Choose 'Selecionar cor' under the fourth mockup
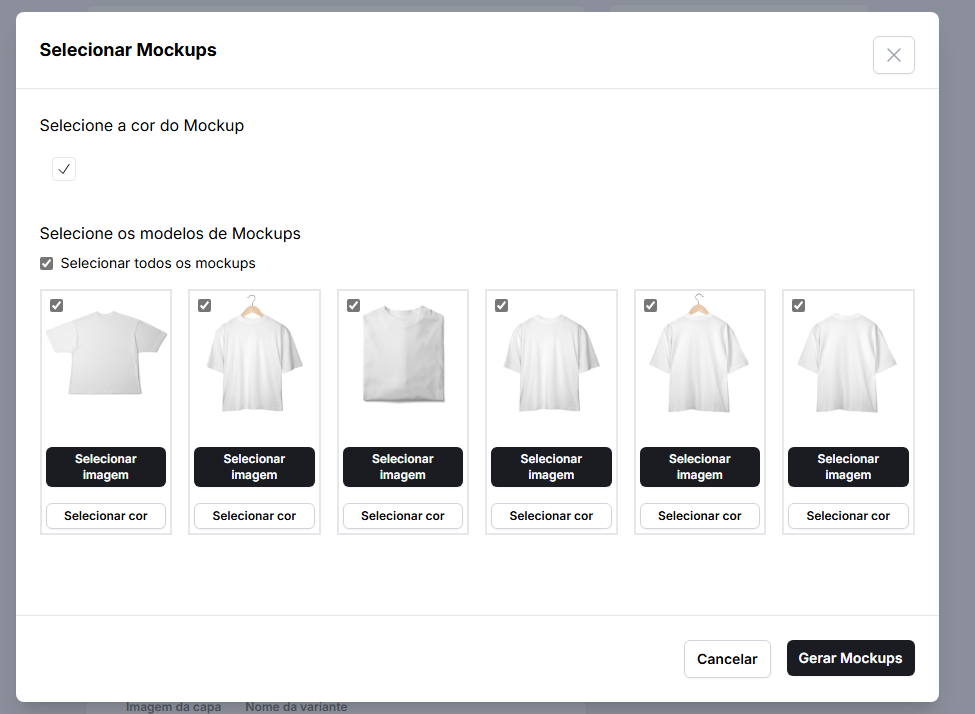This screenshot has height=714, width=975. click(551, 516)
